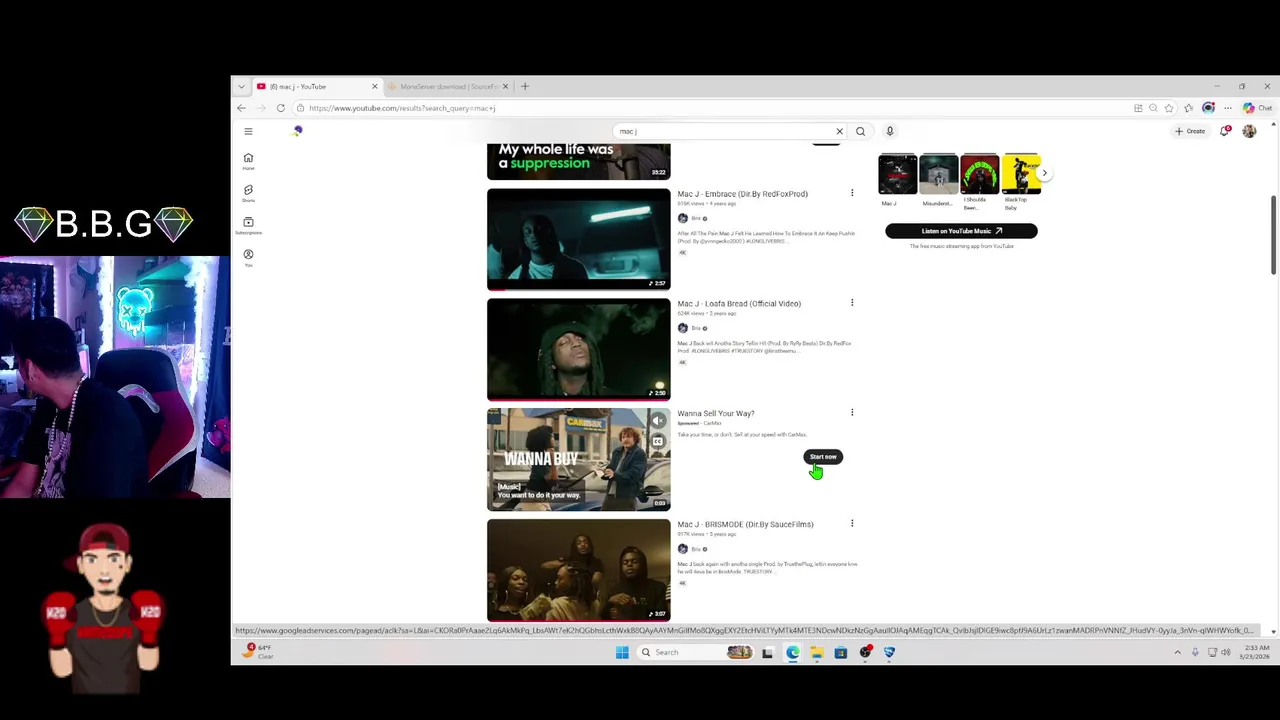Close the MonaServer download tab
Viewport: 1280px width, 720px height.
[505, 86]
